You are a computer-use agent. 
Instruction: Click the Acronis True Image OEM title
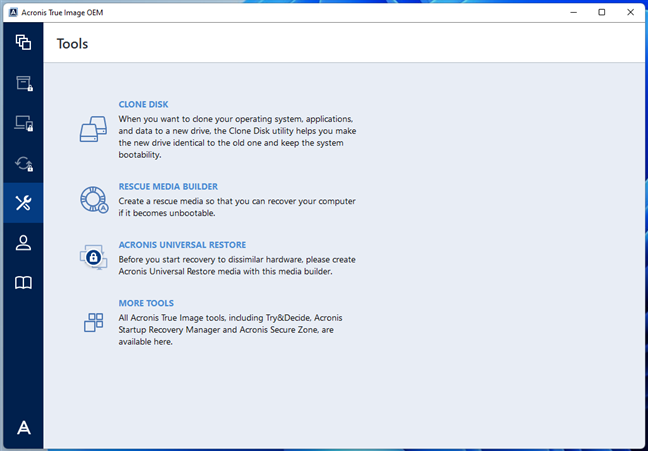click(62, 12)
